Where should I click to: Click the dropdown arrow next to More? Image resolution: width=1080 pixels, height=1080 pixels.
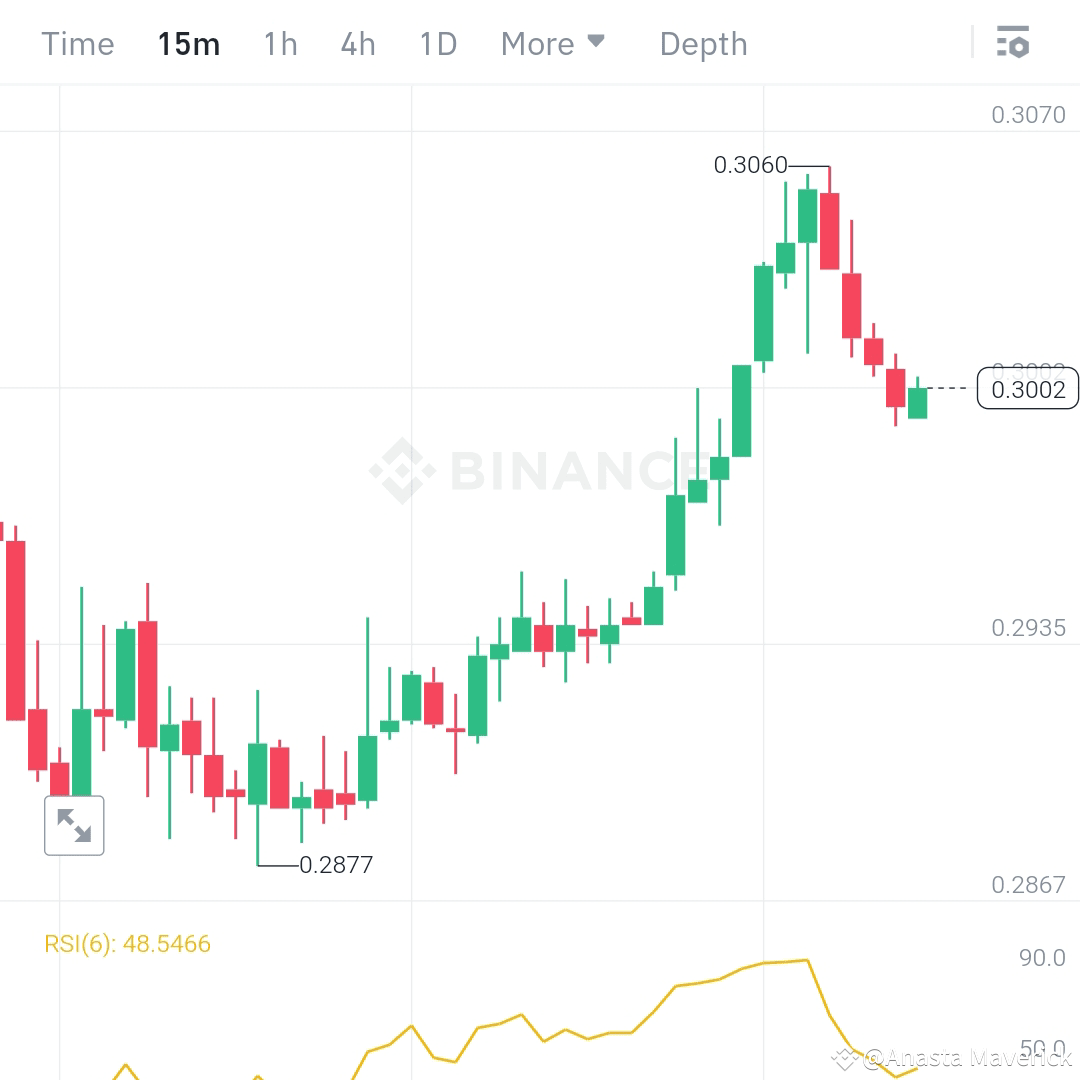point(597,41)
